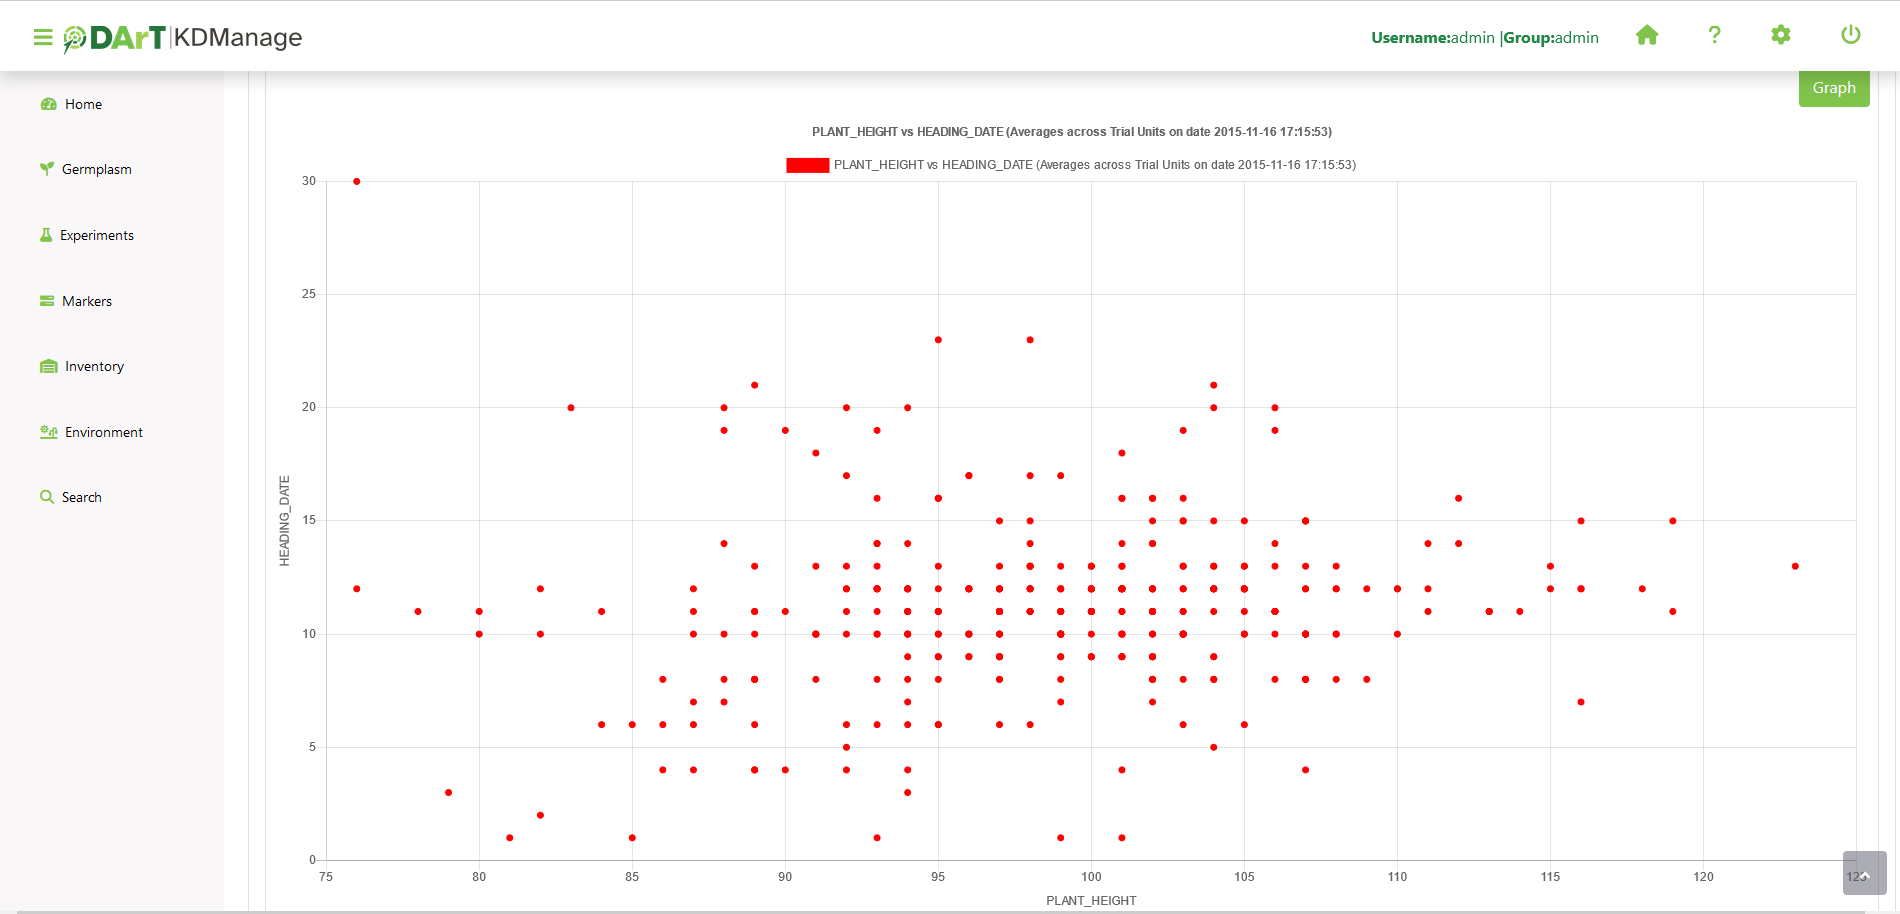Image resolution: width=1900 pixels, height=914 pixels.
Task: Click the scroll-to-top arrow button
Action: (x=1864, y=873)
